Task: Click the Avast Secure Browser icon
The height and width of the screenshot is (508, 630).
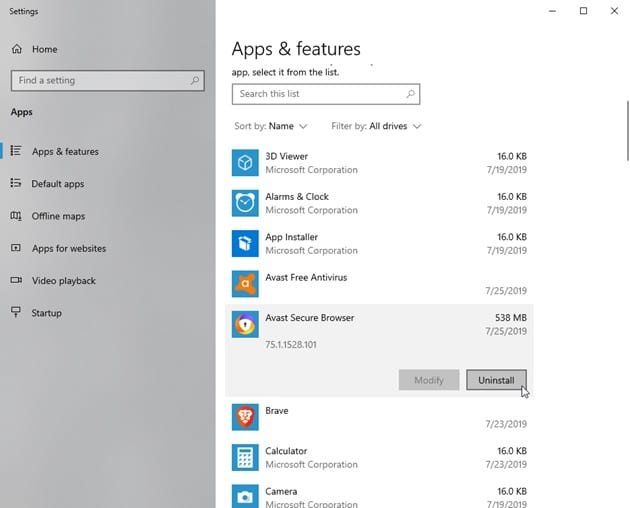Action: point(245,324)
